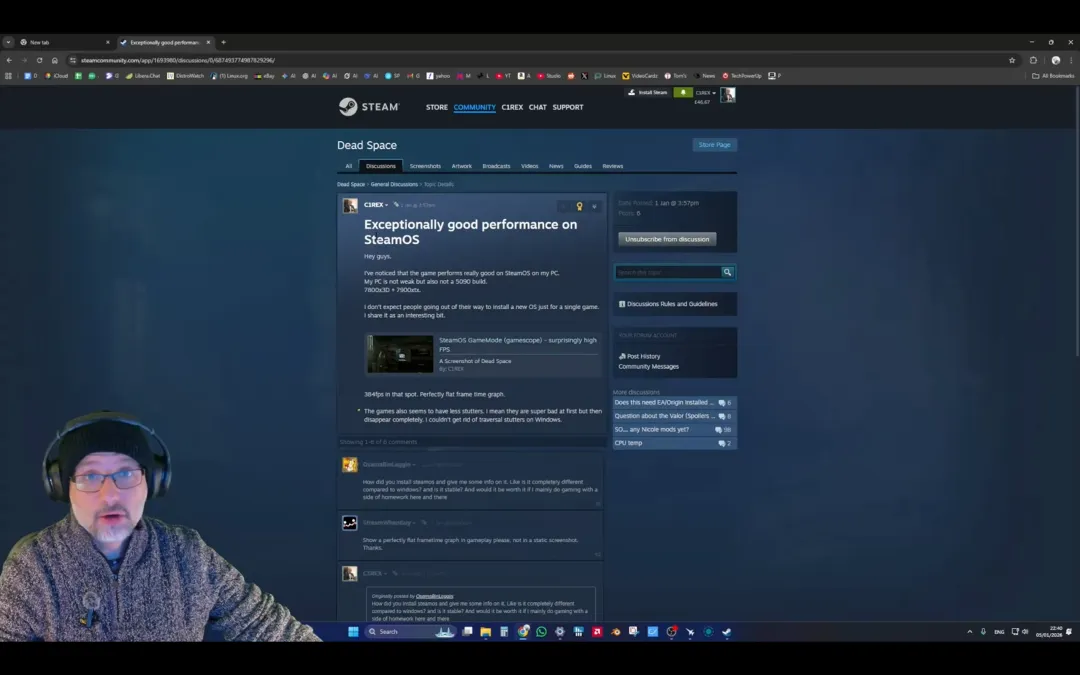Switch to the Screenshots tab
Screen dimensions: 1080x675
(x=425, y=166)
